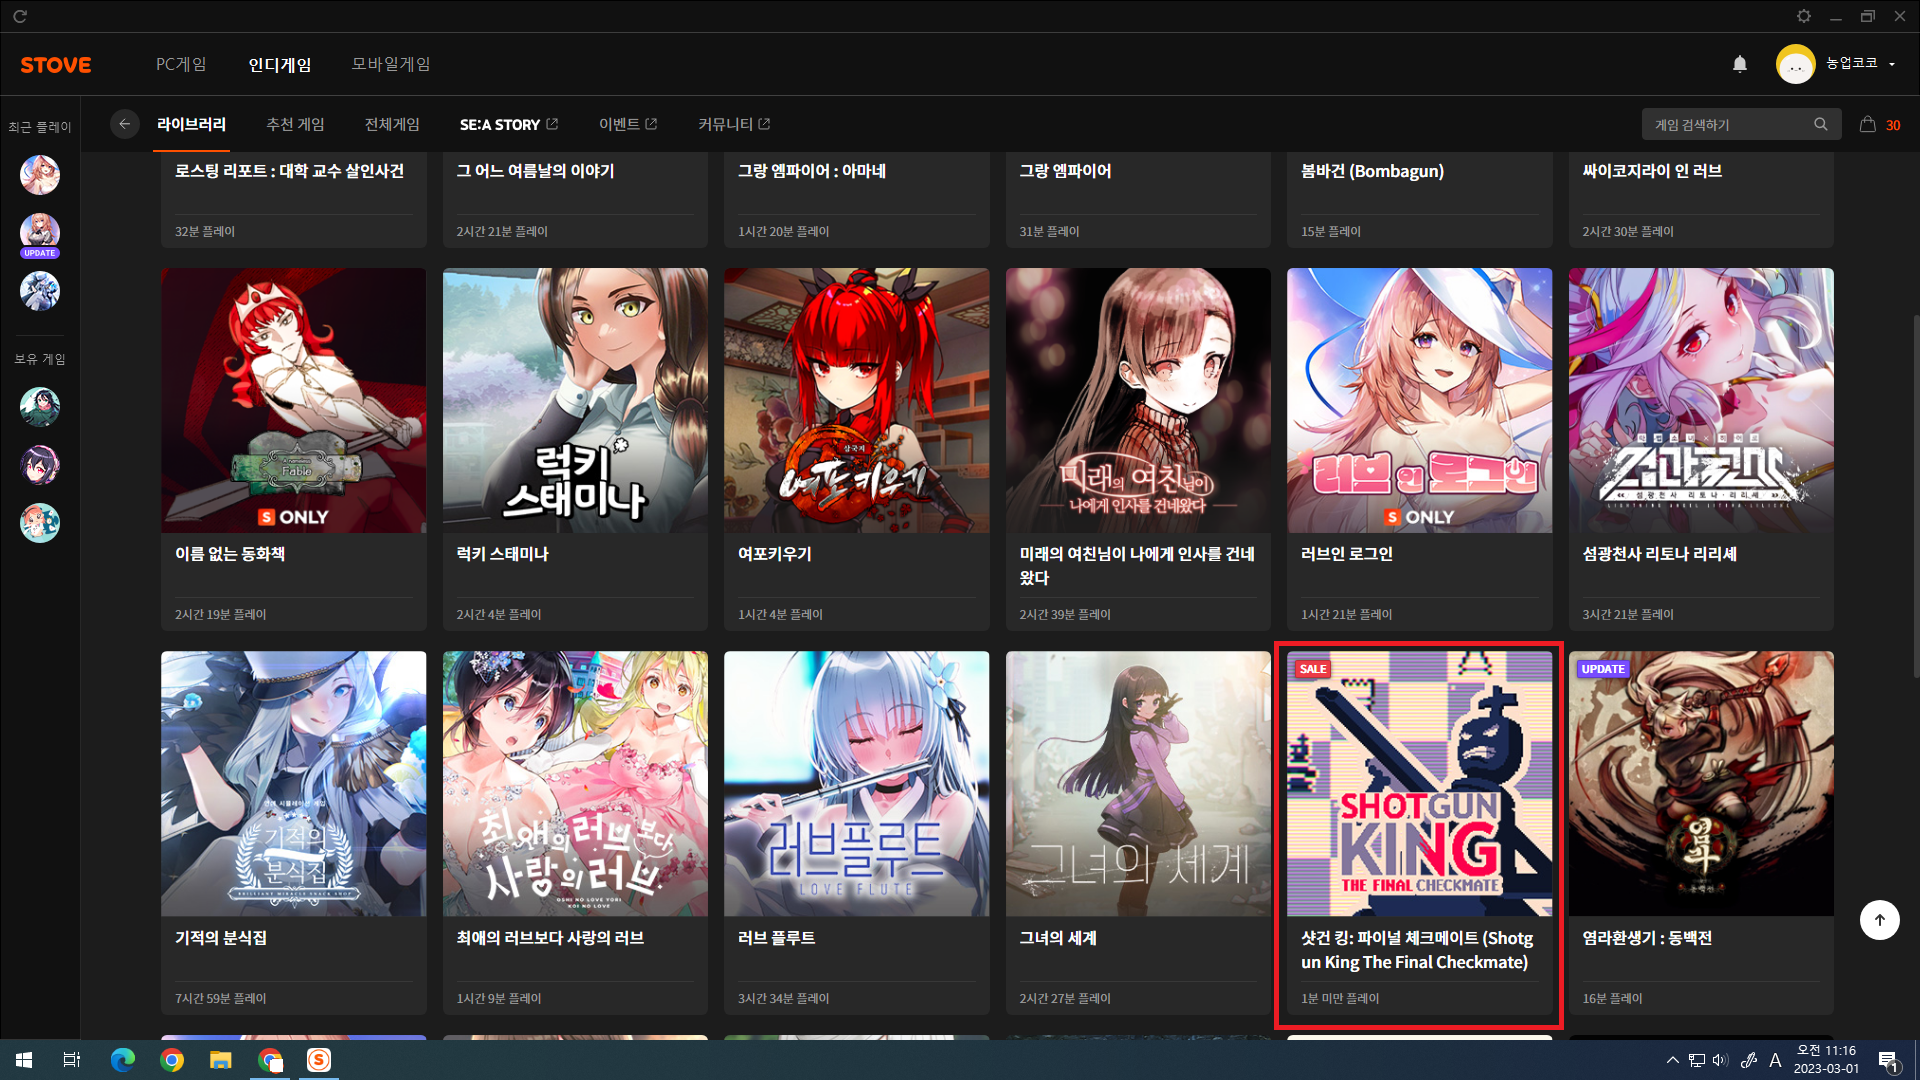Click the scroll-to-top arrow button

(1879, 920)
